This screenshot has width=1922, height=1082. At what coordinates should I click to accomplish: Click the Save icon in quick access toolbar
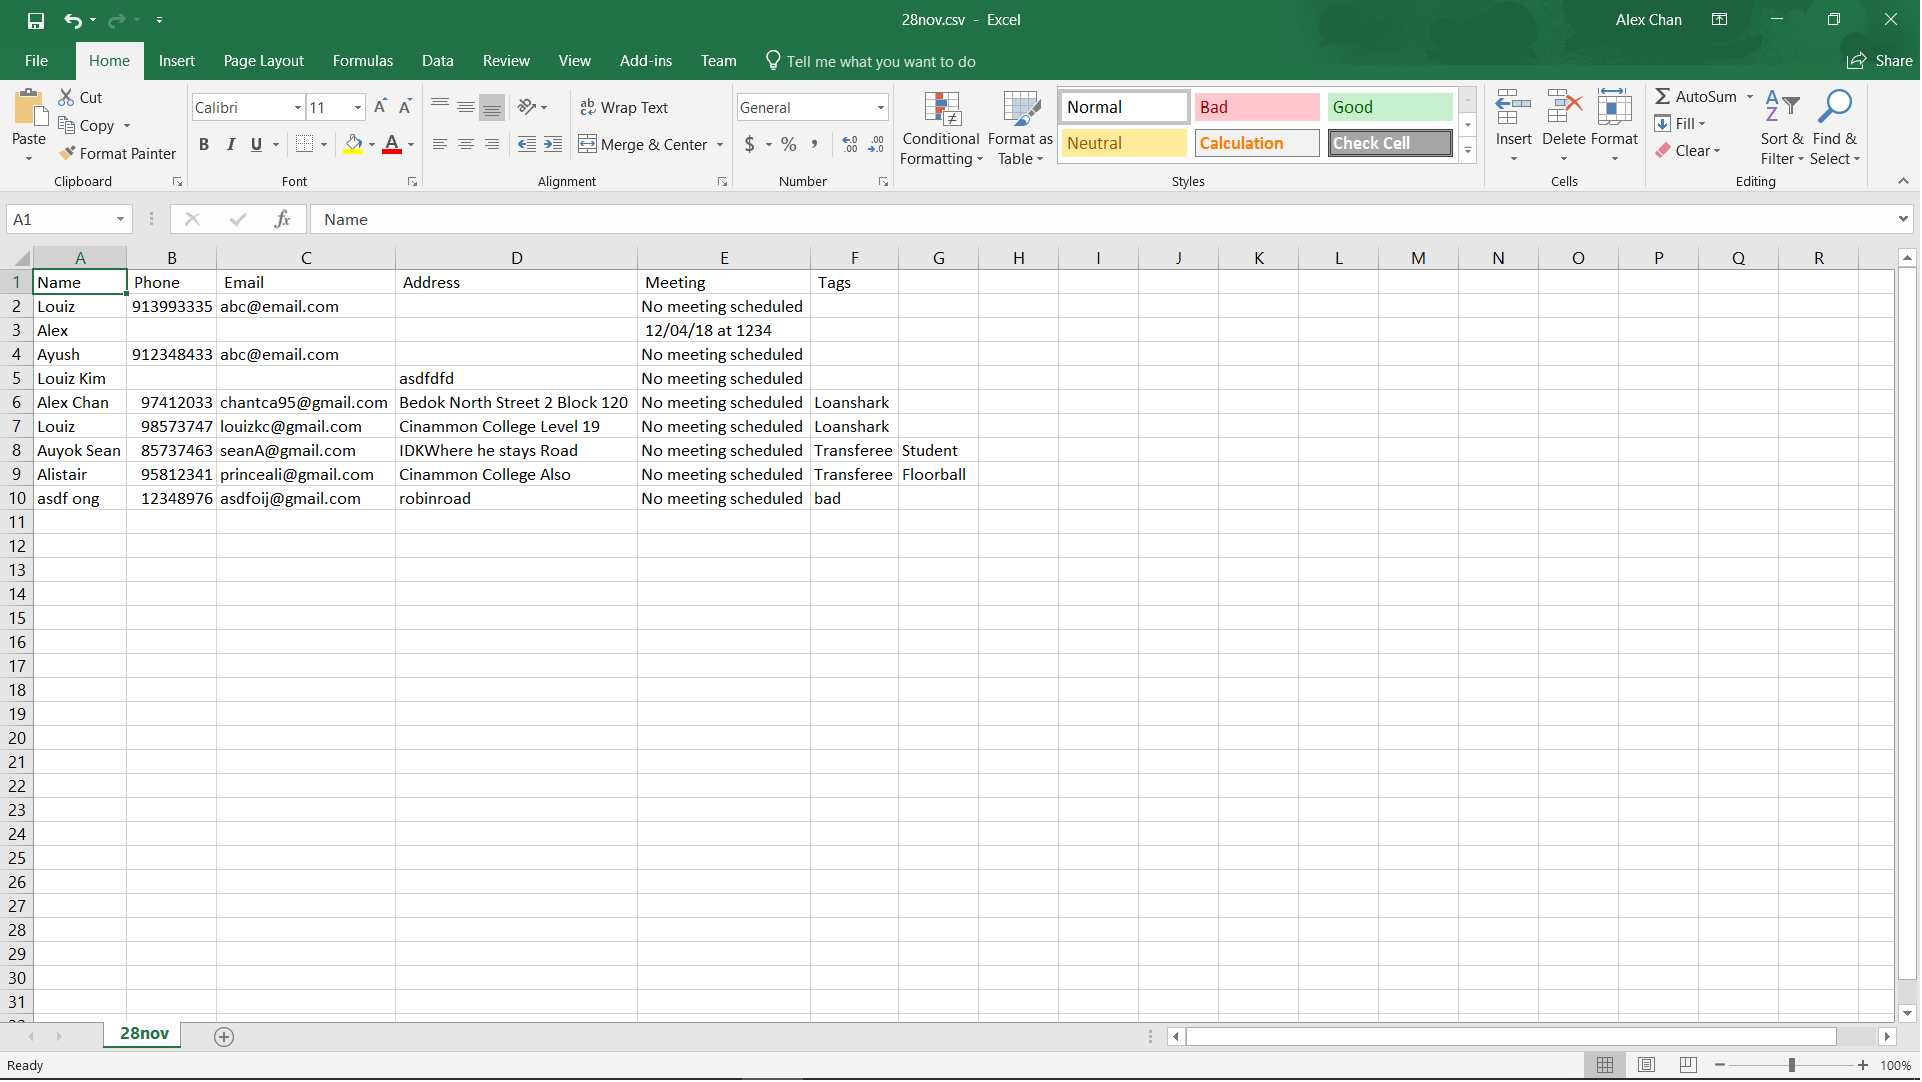pyautogui.click(x=36, y=20)
